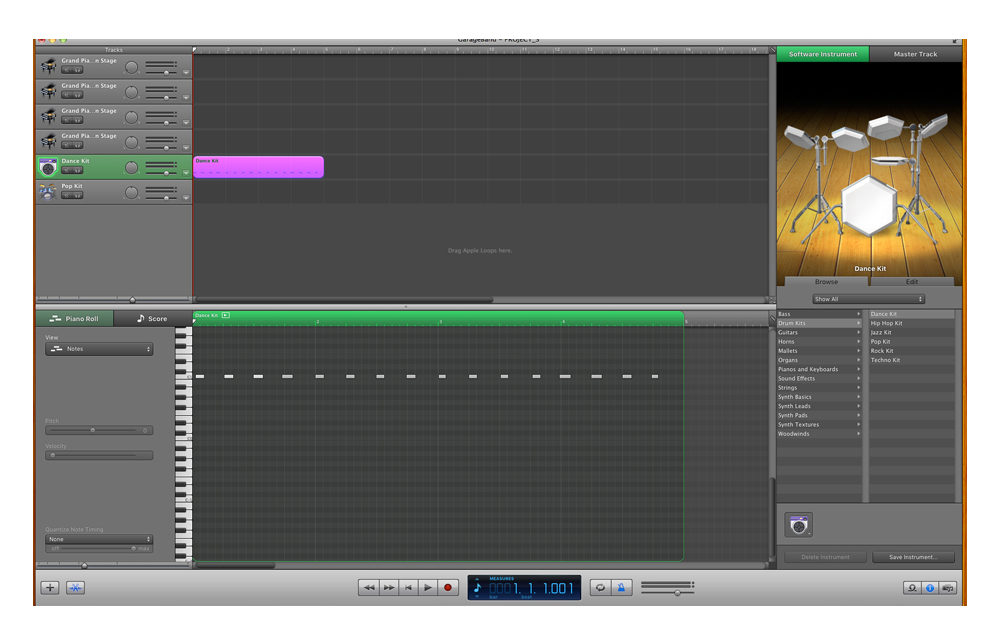The height and width of the screenshot is (642, 1000).
Task: Select Jazz Kit instrument
Action: pos(911,333)
